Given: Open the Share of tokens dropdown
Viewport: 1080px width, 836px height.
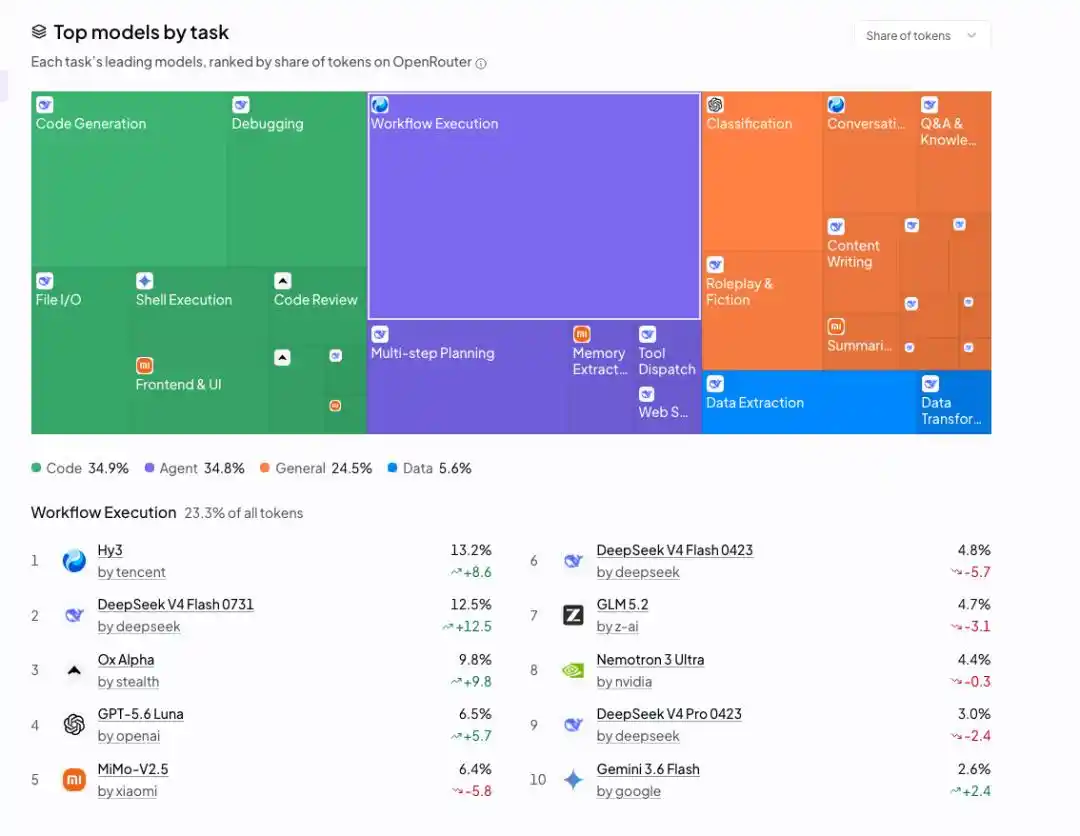Looking at the screenshot, I should [922, 36].
